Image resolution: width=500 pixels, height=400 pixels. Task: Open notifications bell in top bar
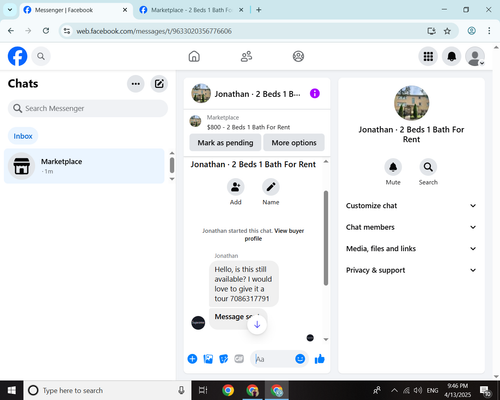(451, 56)
